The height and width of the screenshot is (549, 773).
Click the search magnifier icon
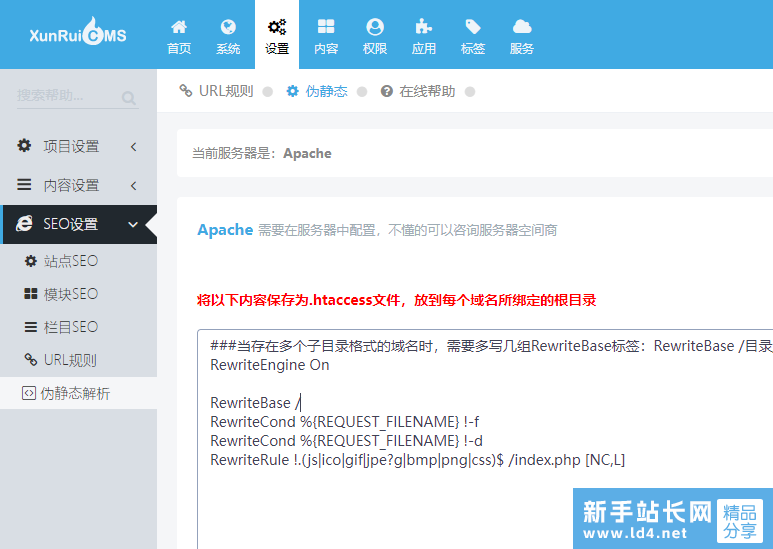[x=129, y=98]
